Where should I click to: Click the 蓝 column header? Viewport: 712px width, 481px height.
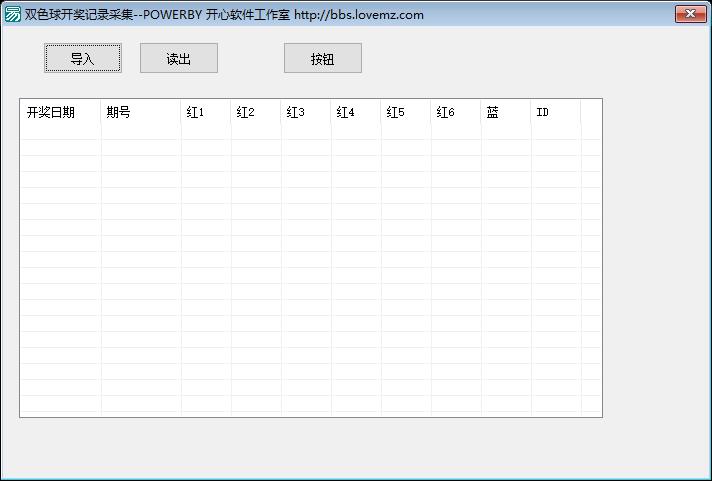506,112
